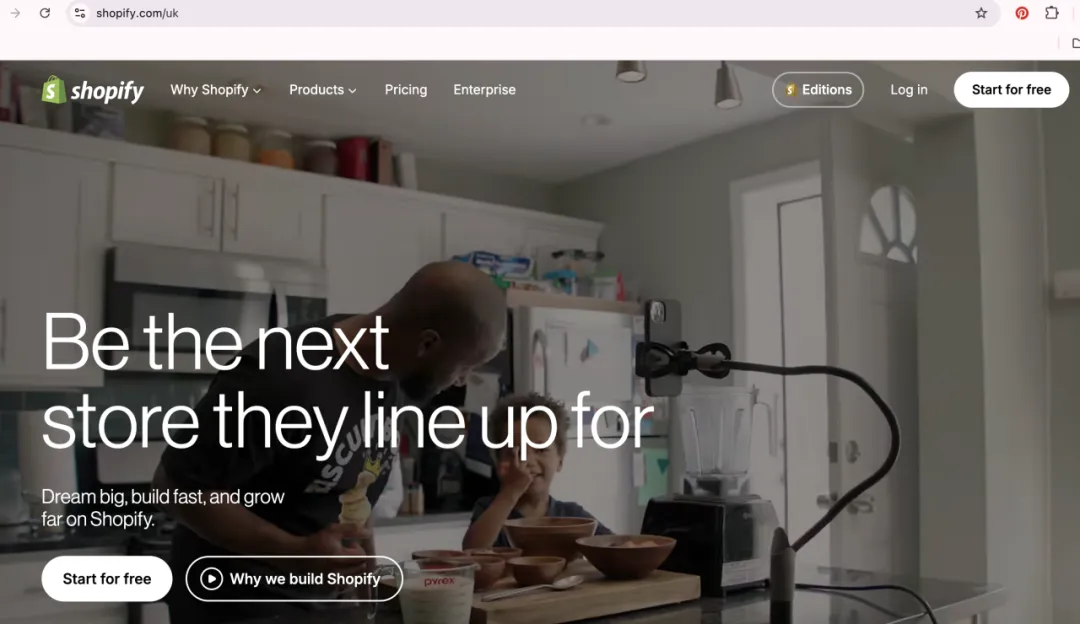Viewport: 1080px width, 624px height.
Task: Expand the Why Shopify dropdown menu
Action: (216, 90)
